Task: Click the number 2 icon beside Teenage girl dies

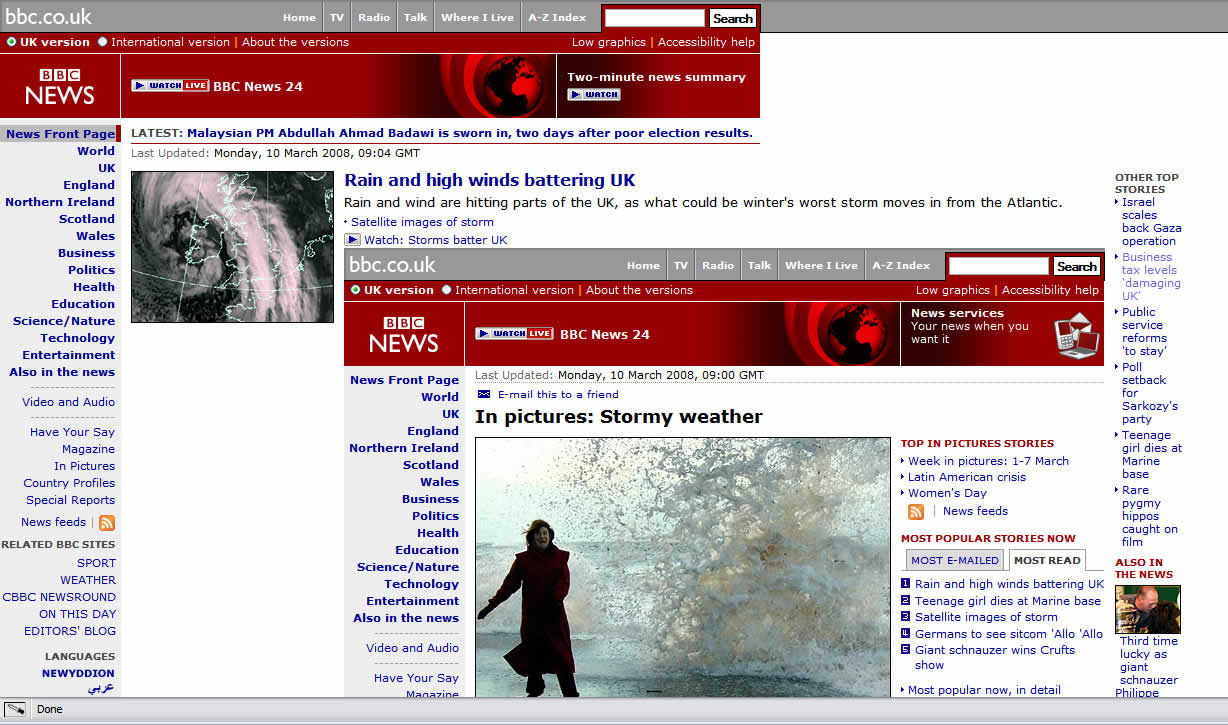Action: (905, 601)
